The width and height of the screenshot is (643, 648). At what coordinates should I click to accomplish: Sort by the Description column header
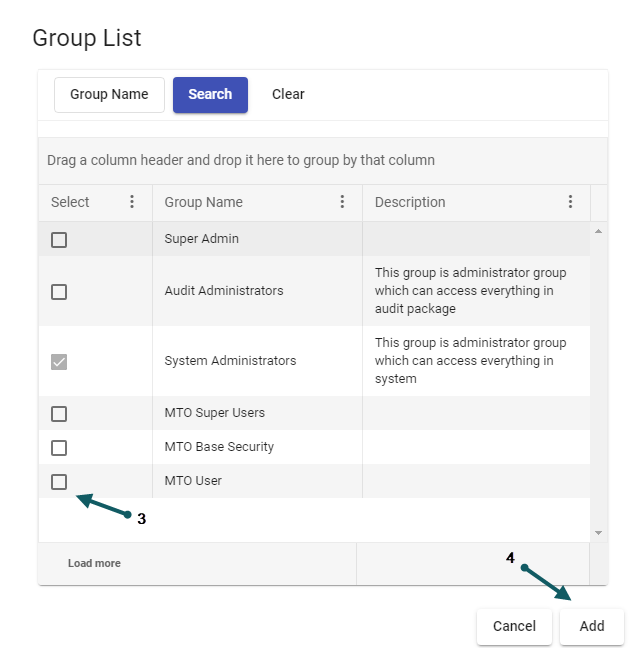(x=410, y=202)
